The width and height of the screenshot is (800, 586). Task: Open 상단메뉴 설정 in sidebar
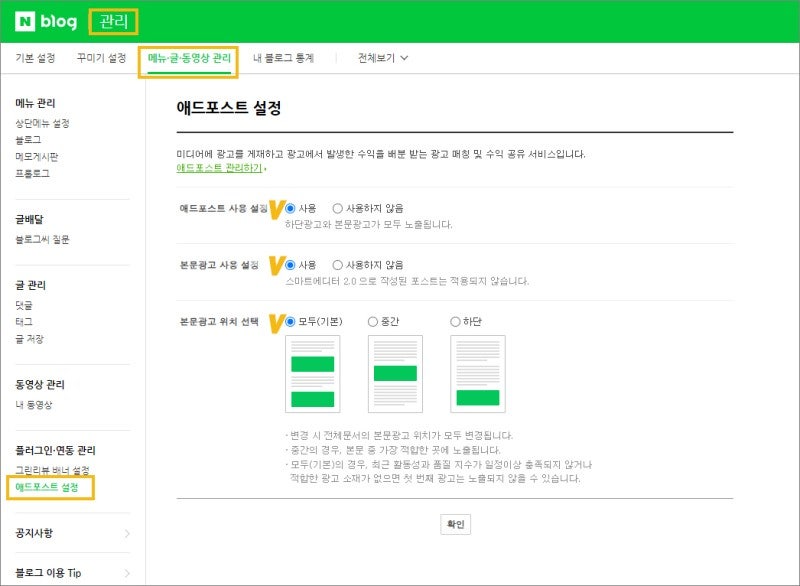point(42,123)
